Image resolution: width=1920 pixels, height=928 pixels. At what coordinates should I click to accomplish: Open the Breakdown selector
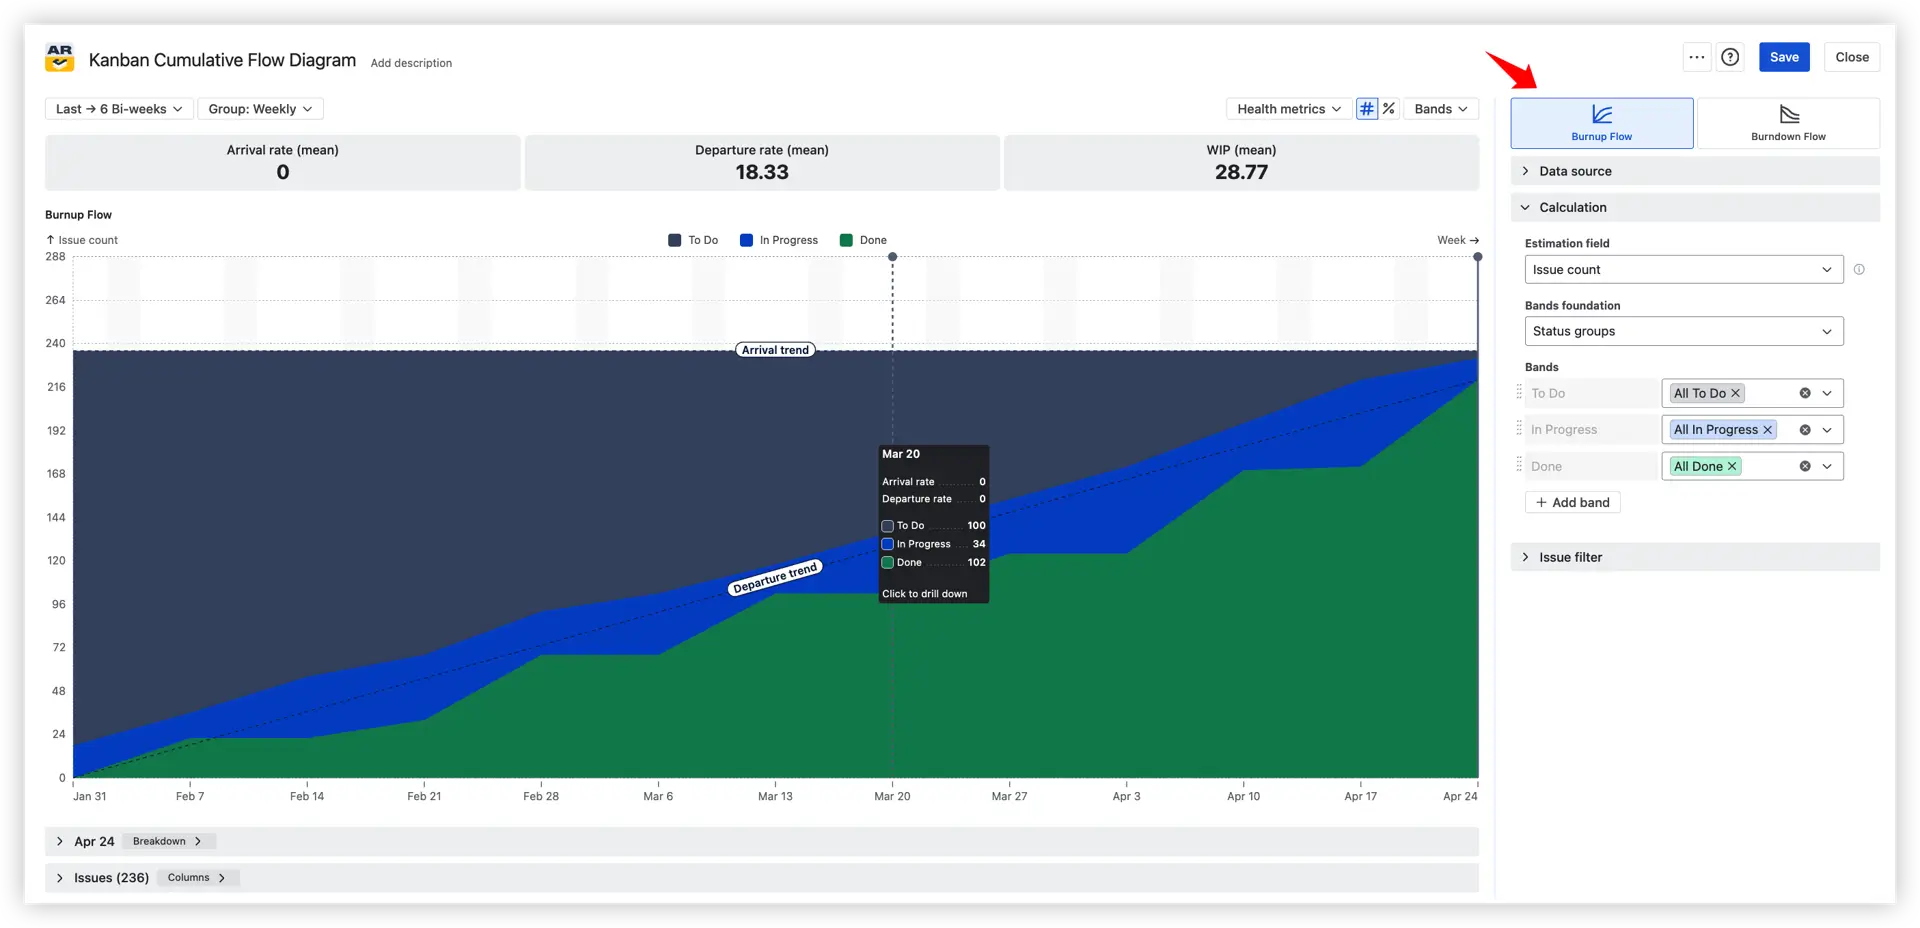(168, 841)
